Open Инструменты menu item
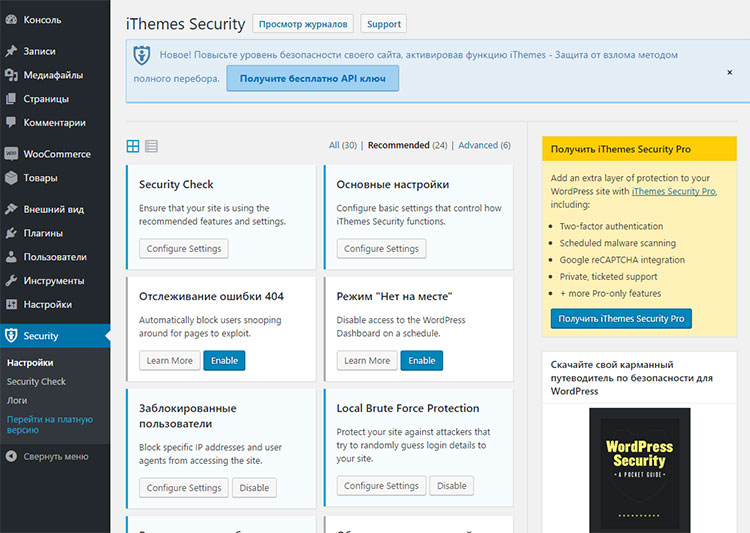 (55, 281)
